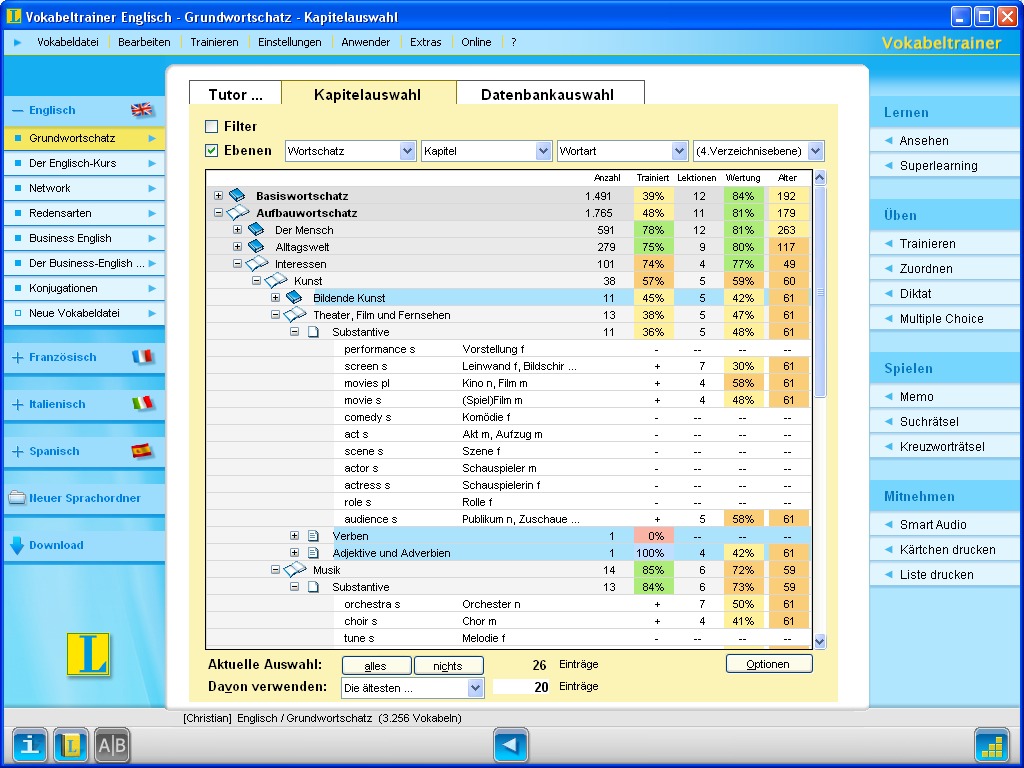Expand the Italienisch language section
This screenshot has width=1024, height=768.
(x=18, y=404)
